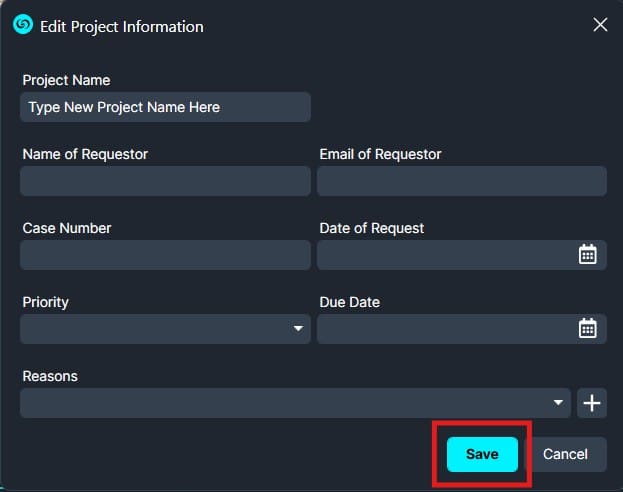Open the Due Date calendar picker
The image size is (623, 492).
point(587,328)
